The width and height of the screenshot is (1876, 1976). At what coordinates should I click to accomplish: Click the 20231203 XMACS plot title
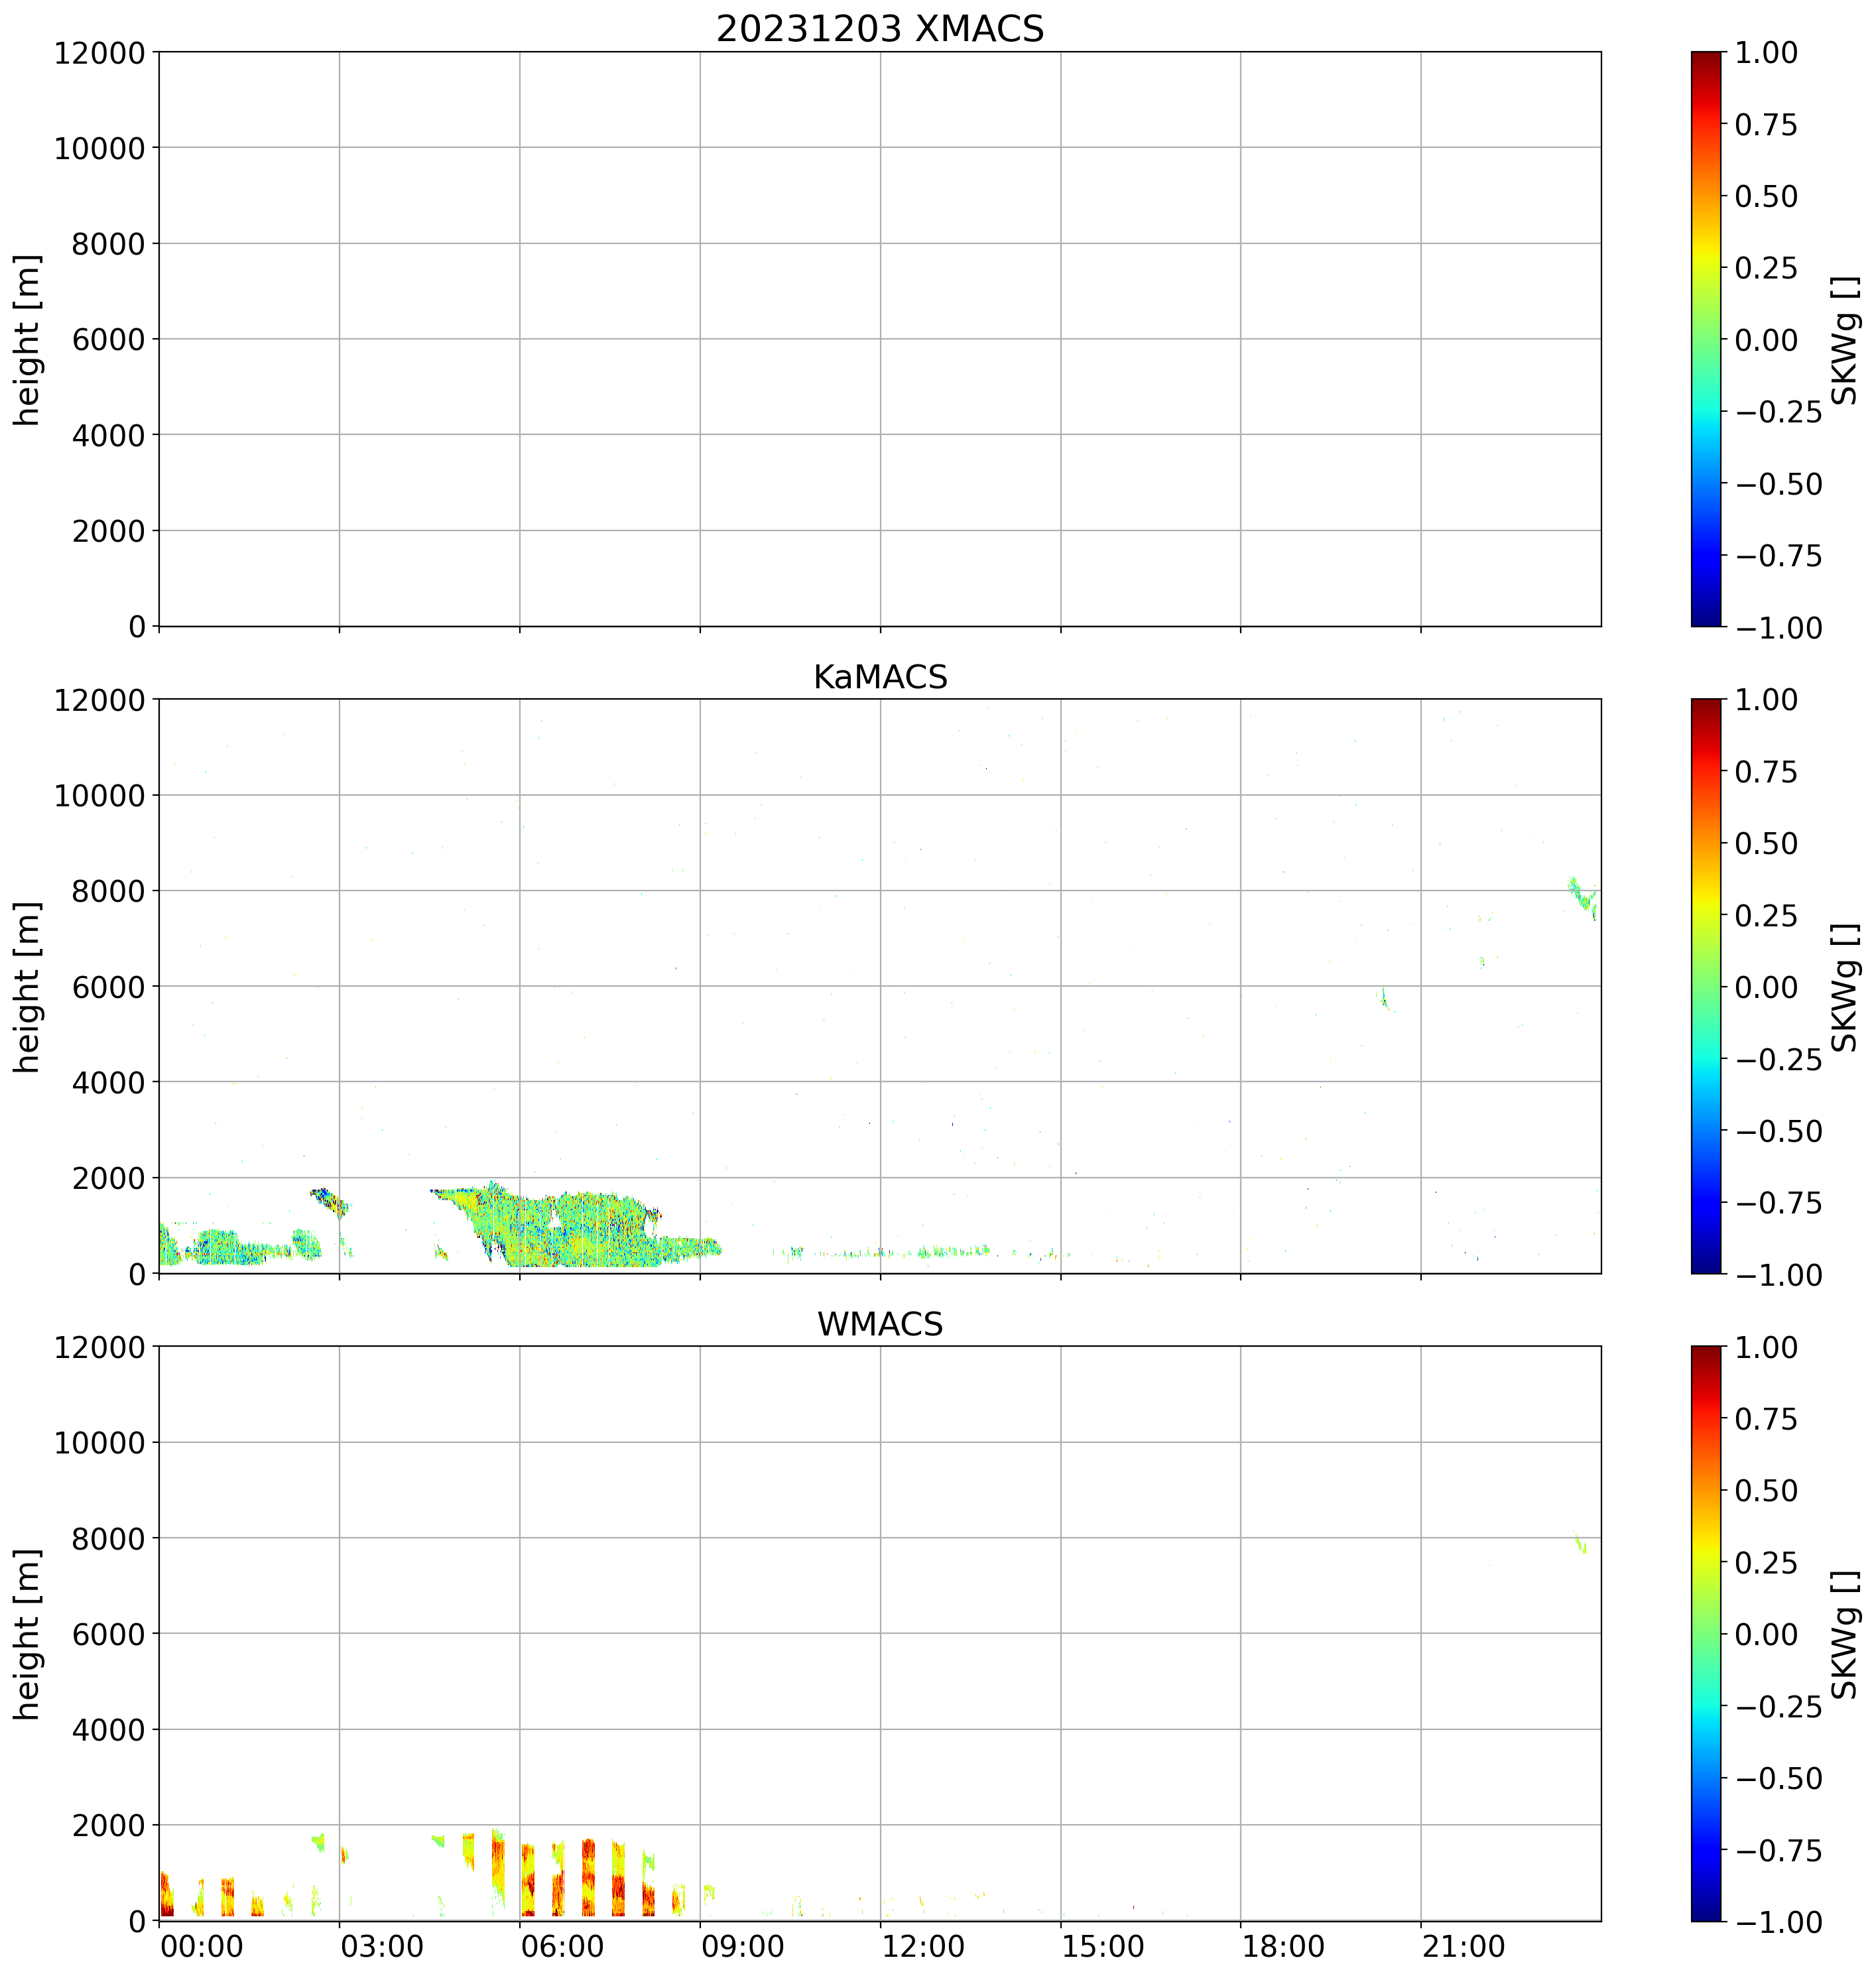click(879, 29)
